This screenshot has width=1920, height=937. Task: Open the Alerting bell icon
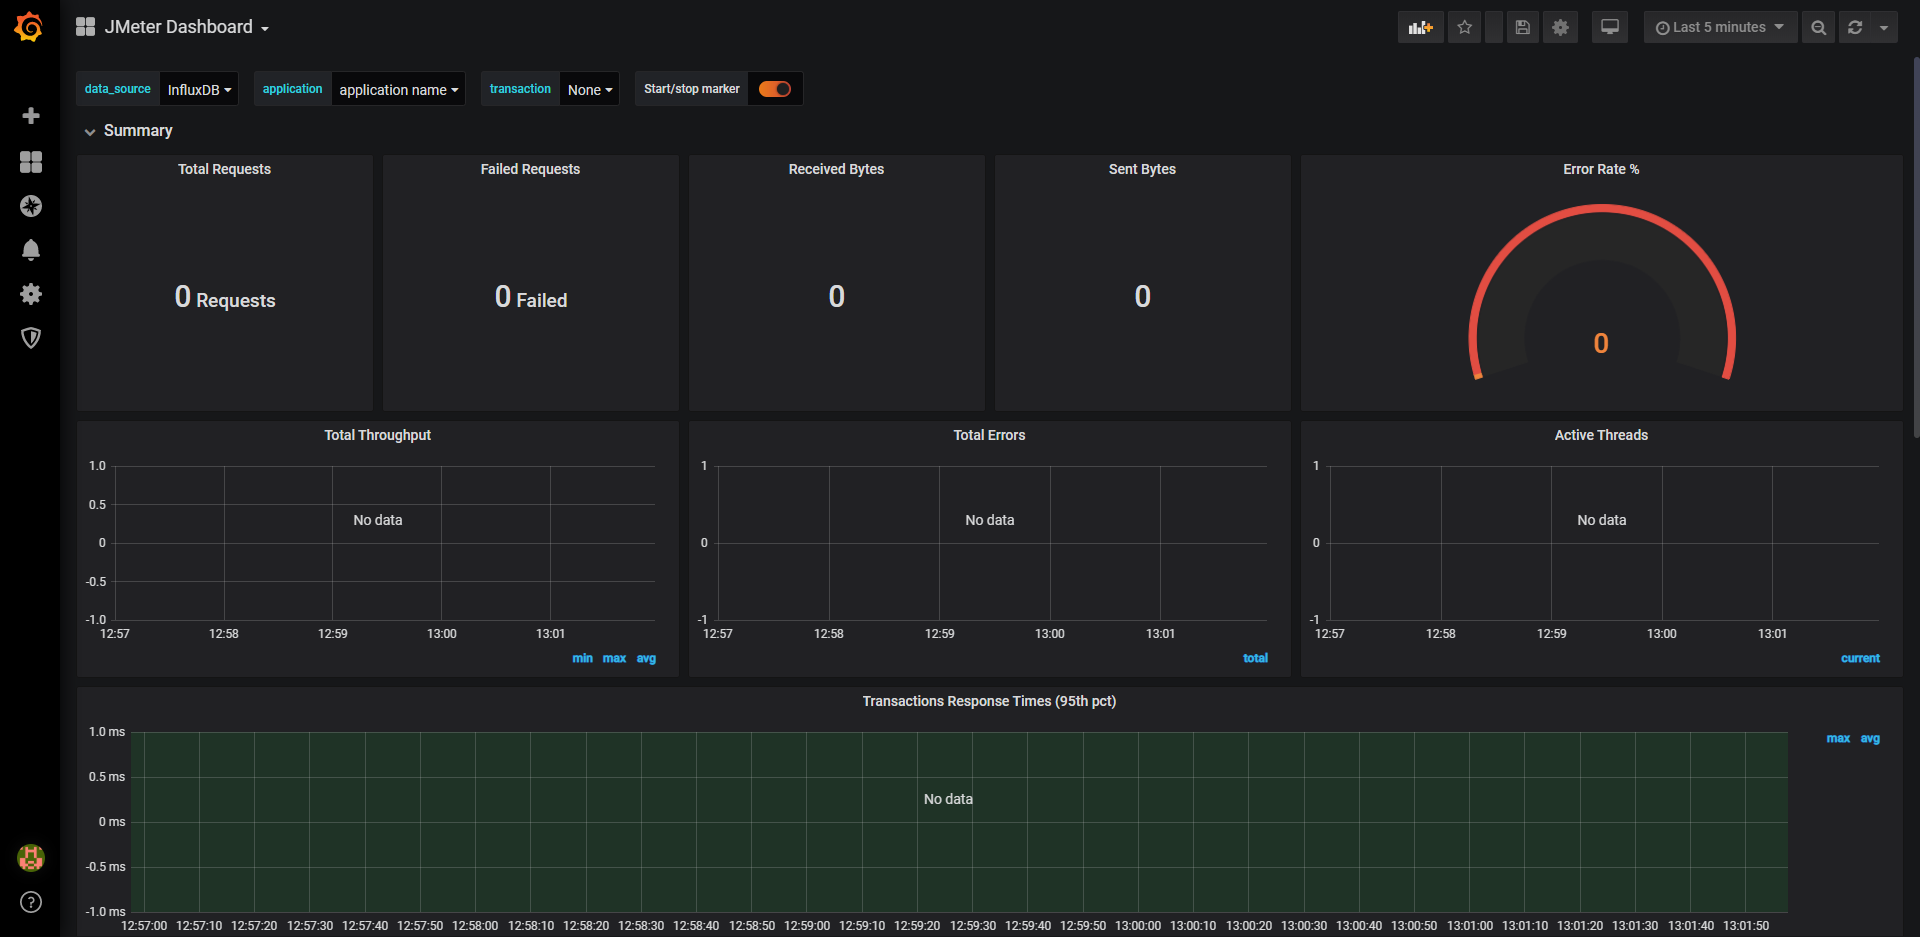(31, 250)
